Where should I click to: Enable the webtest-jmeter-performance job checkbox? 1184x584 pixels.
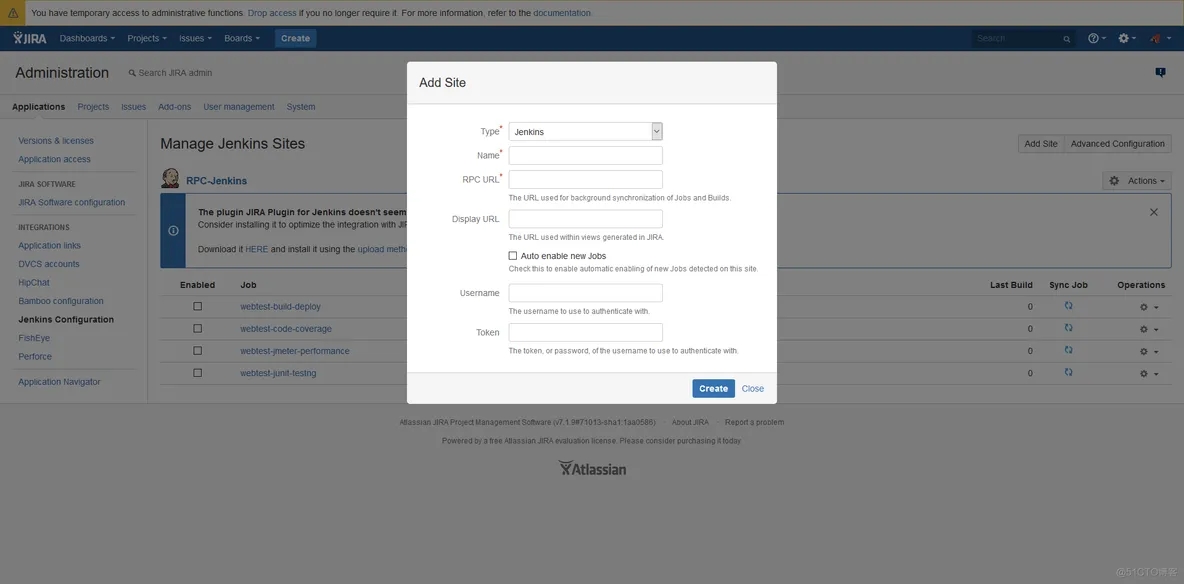pyautogui.click(x=198, y=351)
